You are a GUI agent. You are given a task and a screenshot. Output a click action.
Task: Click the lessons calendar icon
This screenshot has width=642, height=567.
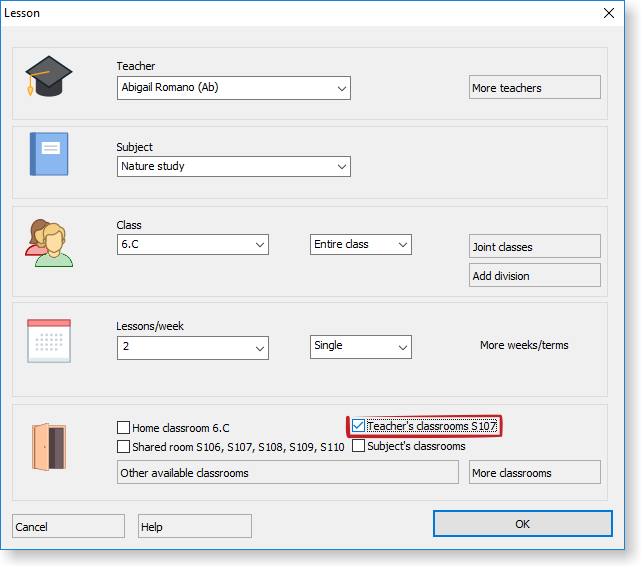48,341
